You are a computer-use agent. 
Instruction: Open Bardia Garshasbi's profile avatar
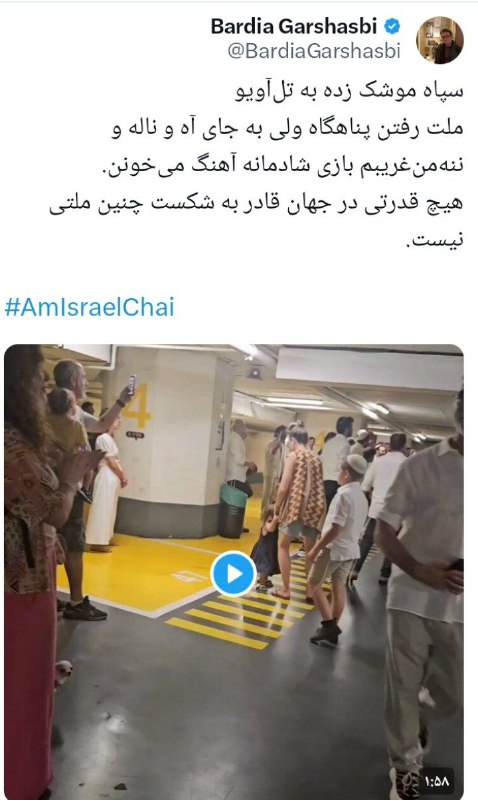coord(440,40)
